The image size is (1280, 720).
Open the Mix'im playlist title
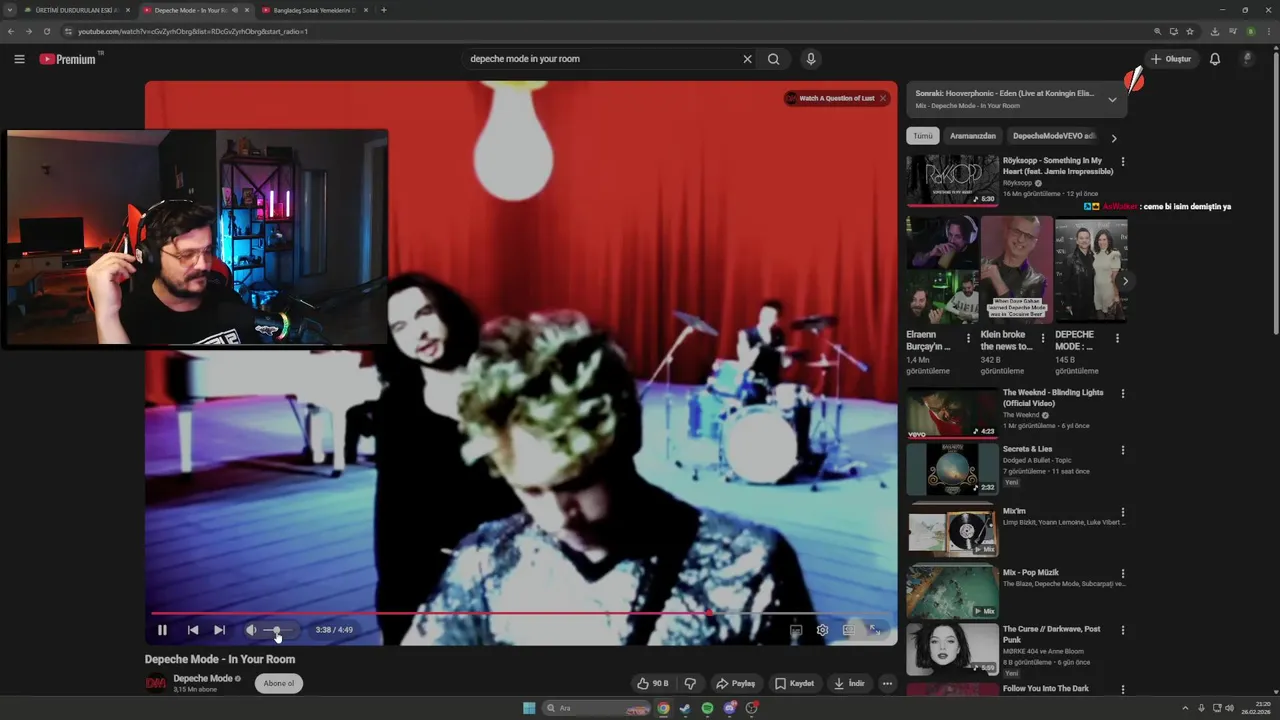click(1014, 511)
